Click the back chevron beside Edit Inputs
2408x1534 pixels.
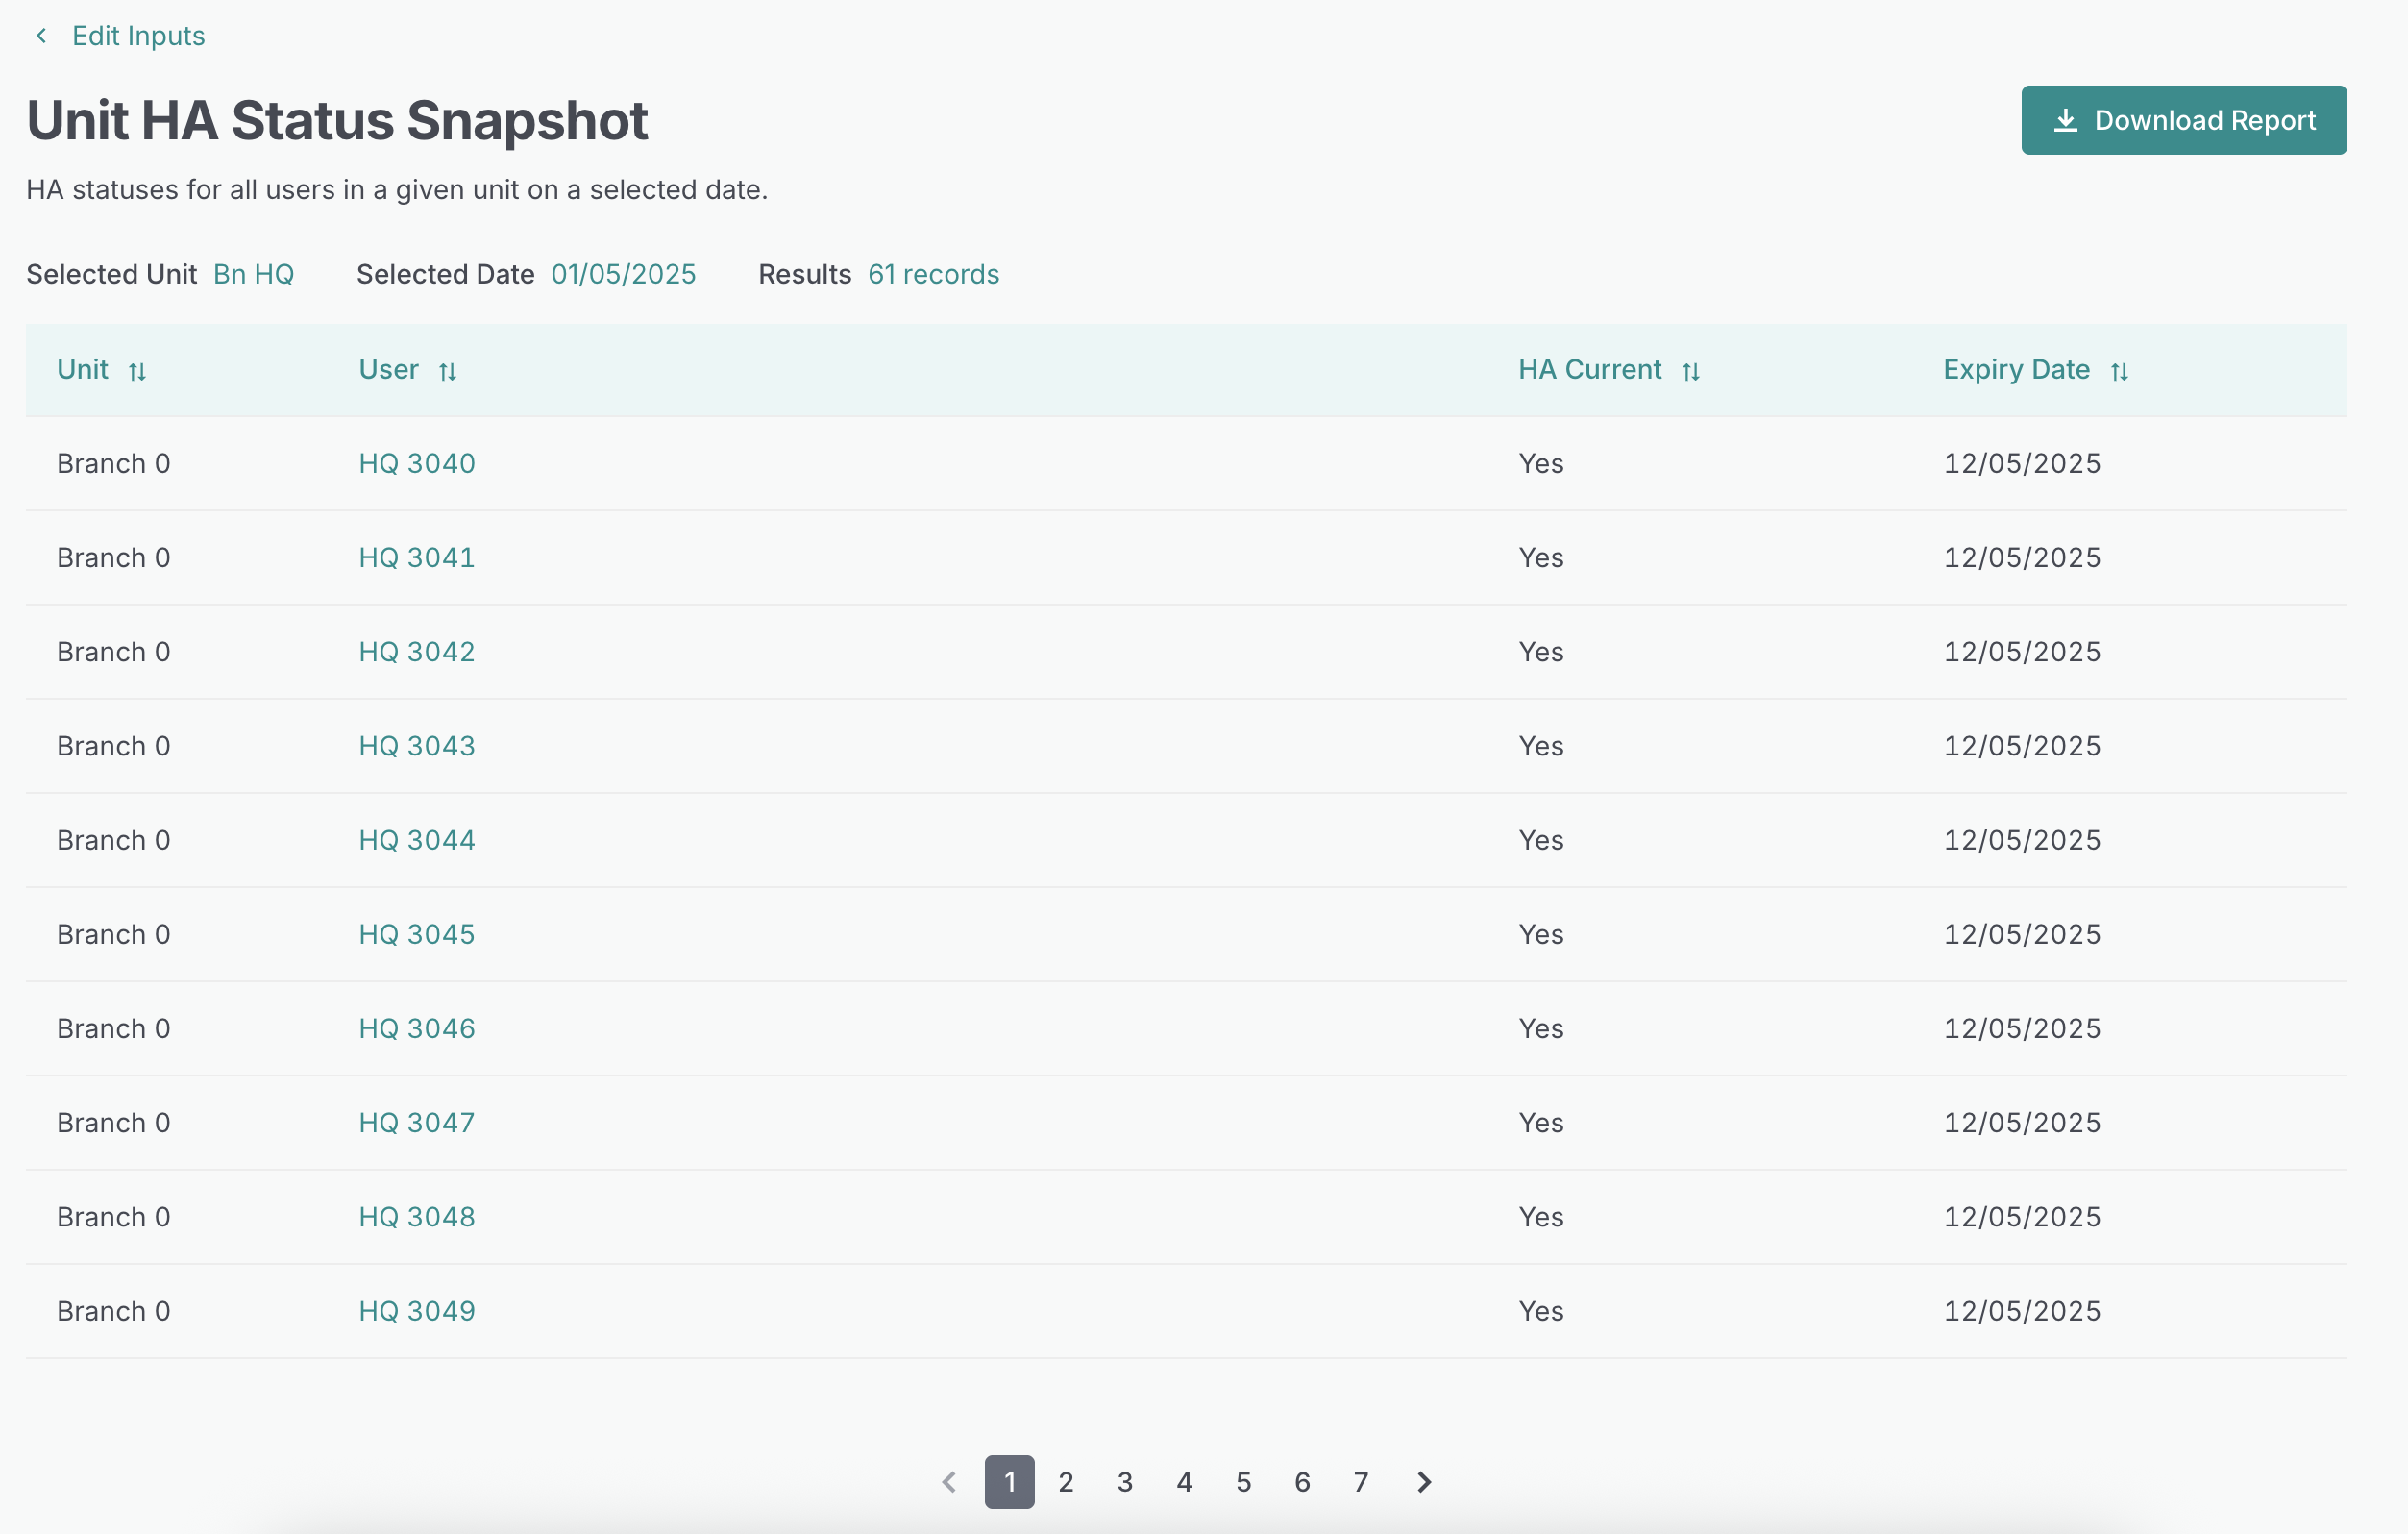pyautogui.click(x=41, y=36)
